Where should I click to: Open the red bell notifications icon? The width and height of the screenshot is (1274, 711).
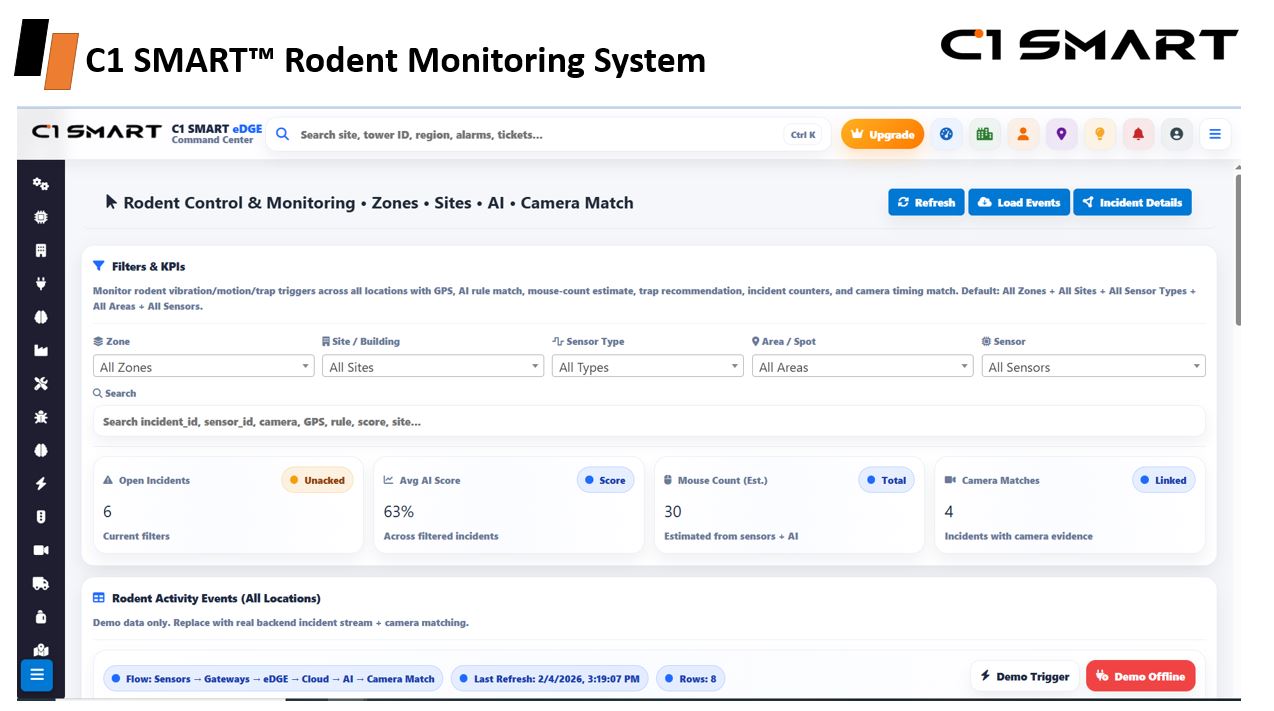pos(1138,134)
